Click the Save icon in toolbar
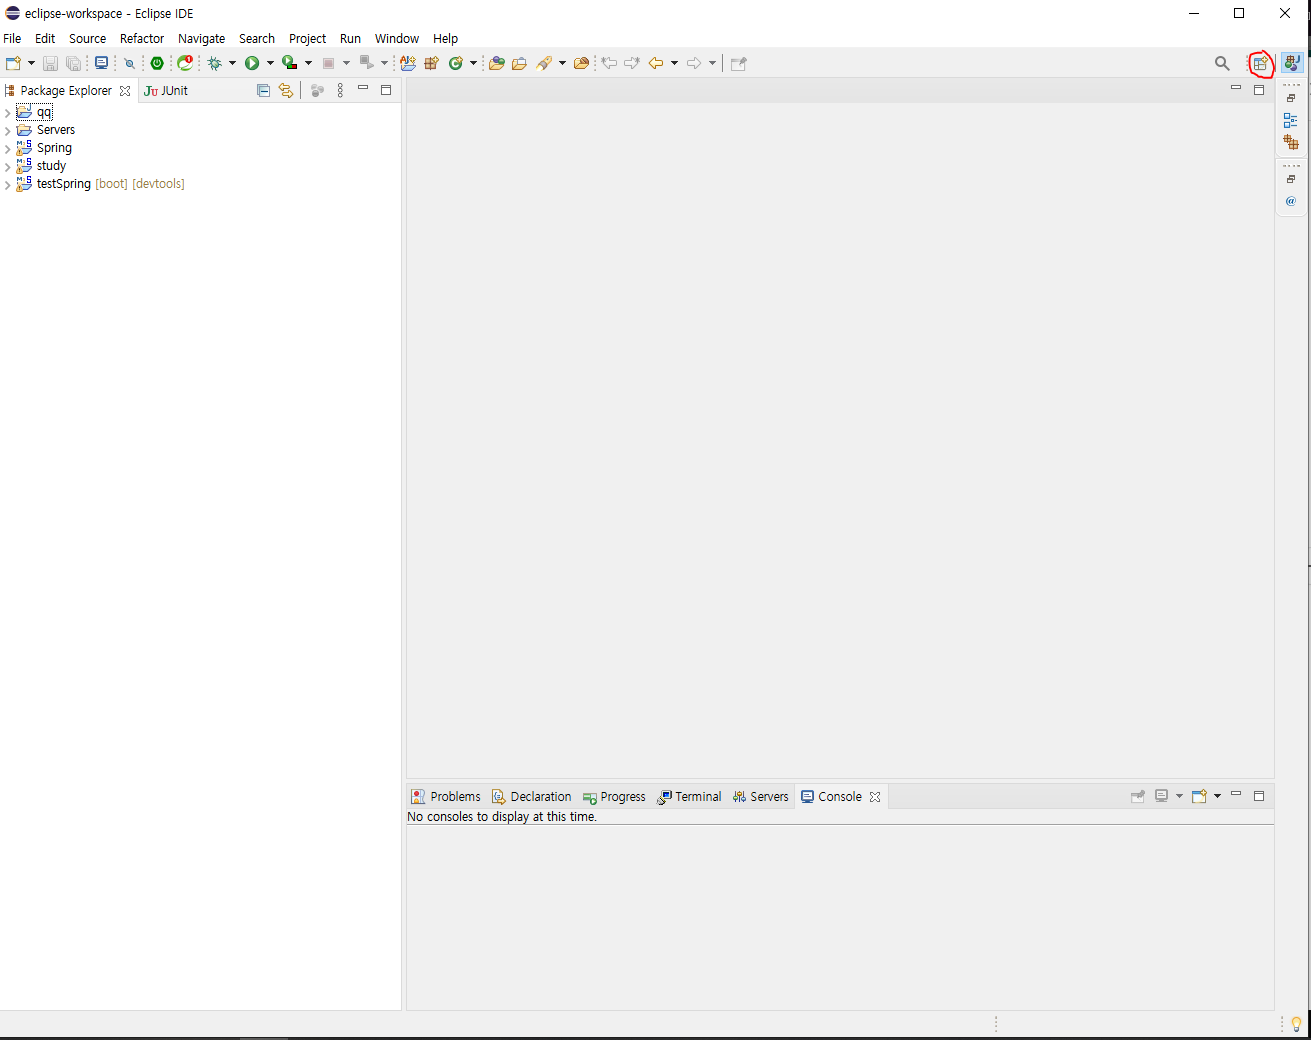 click(50, 63)
